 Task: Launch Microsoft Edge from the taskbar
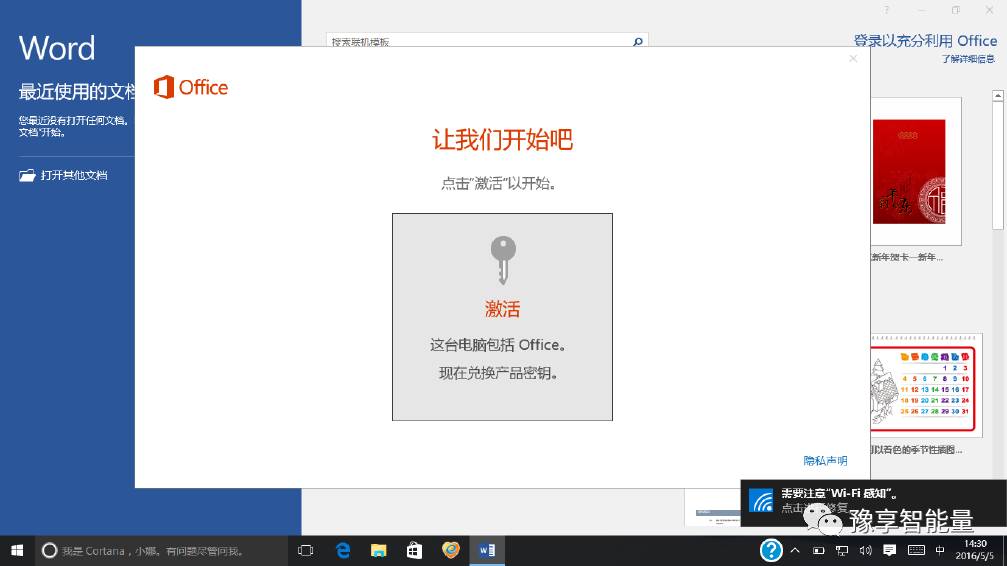point(343,551)
